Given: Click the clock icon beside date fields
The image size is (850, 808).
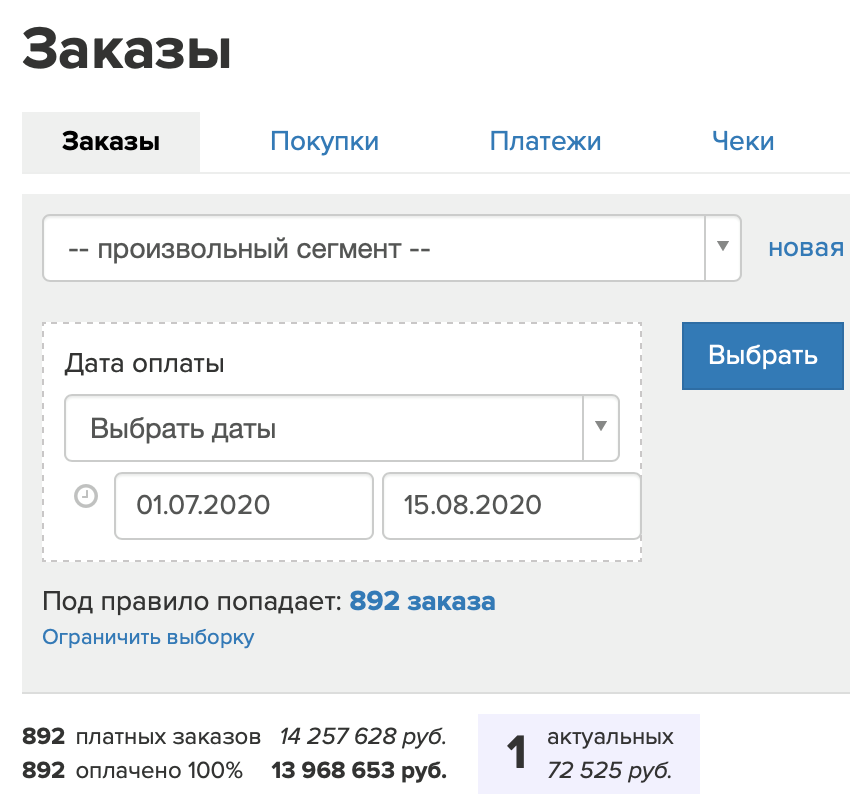Looking at the screenshot, I should click(87, 496).
